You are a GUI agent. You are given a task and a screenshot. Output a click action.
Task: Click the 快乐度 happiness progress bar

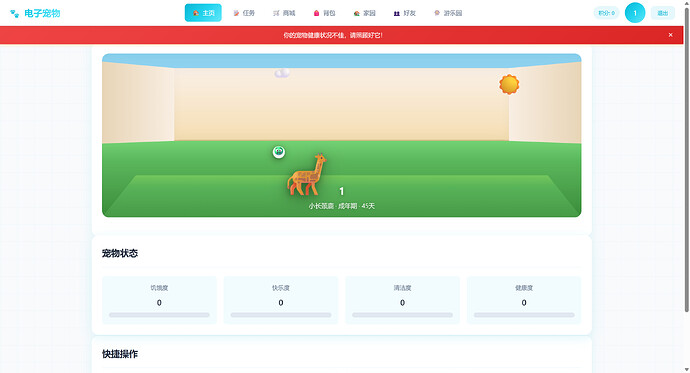[281, 315]
